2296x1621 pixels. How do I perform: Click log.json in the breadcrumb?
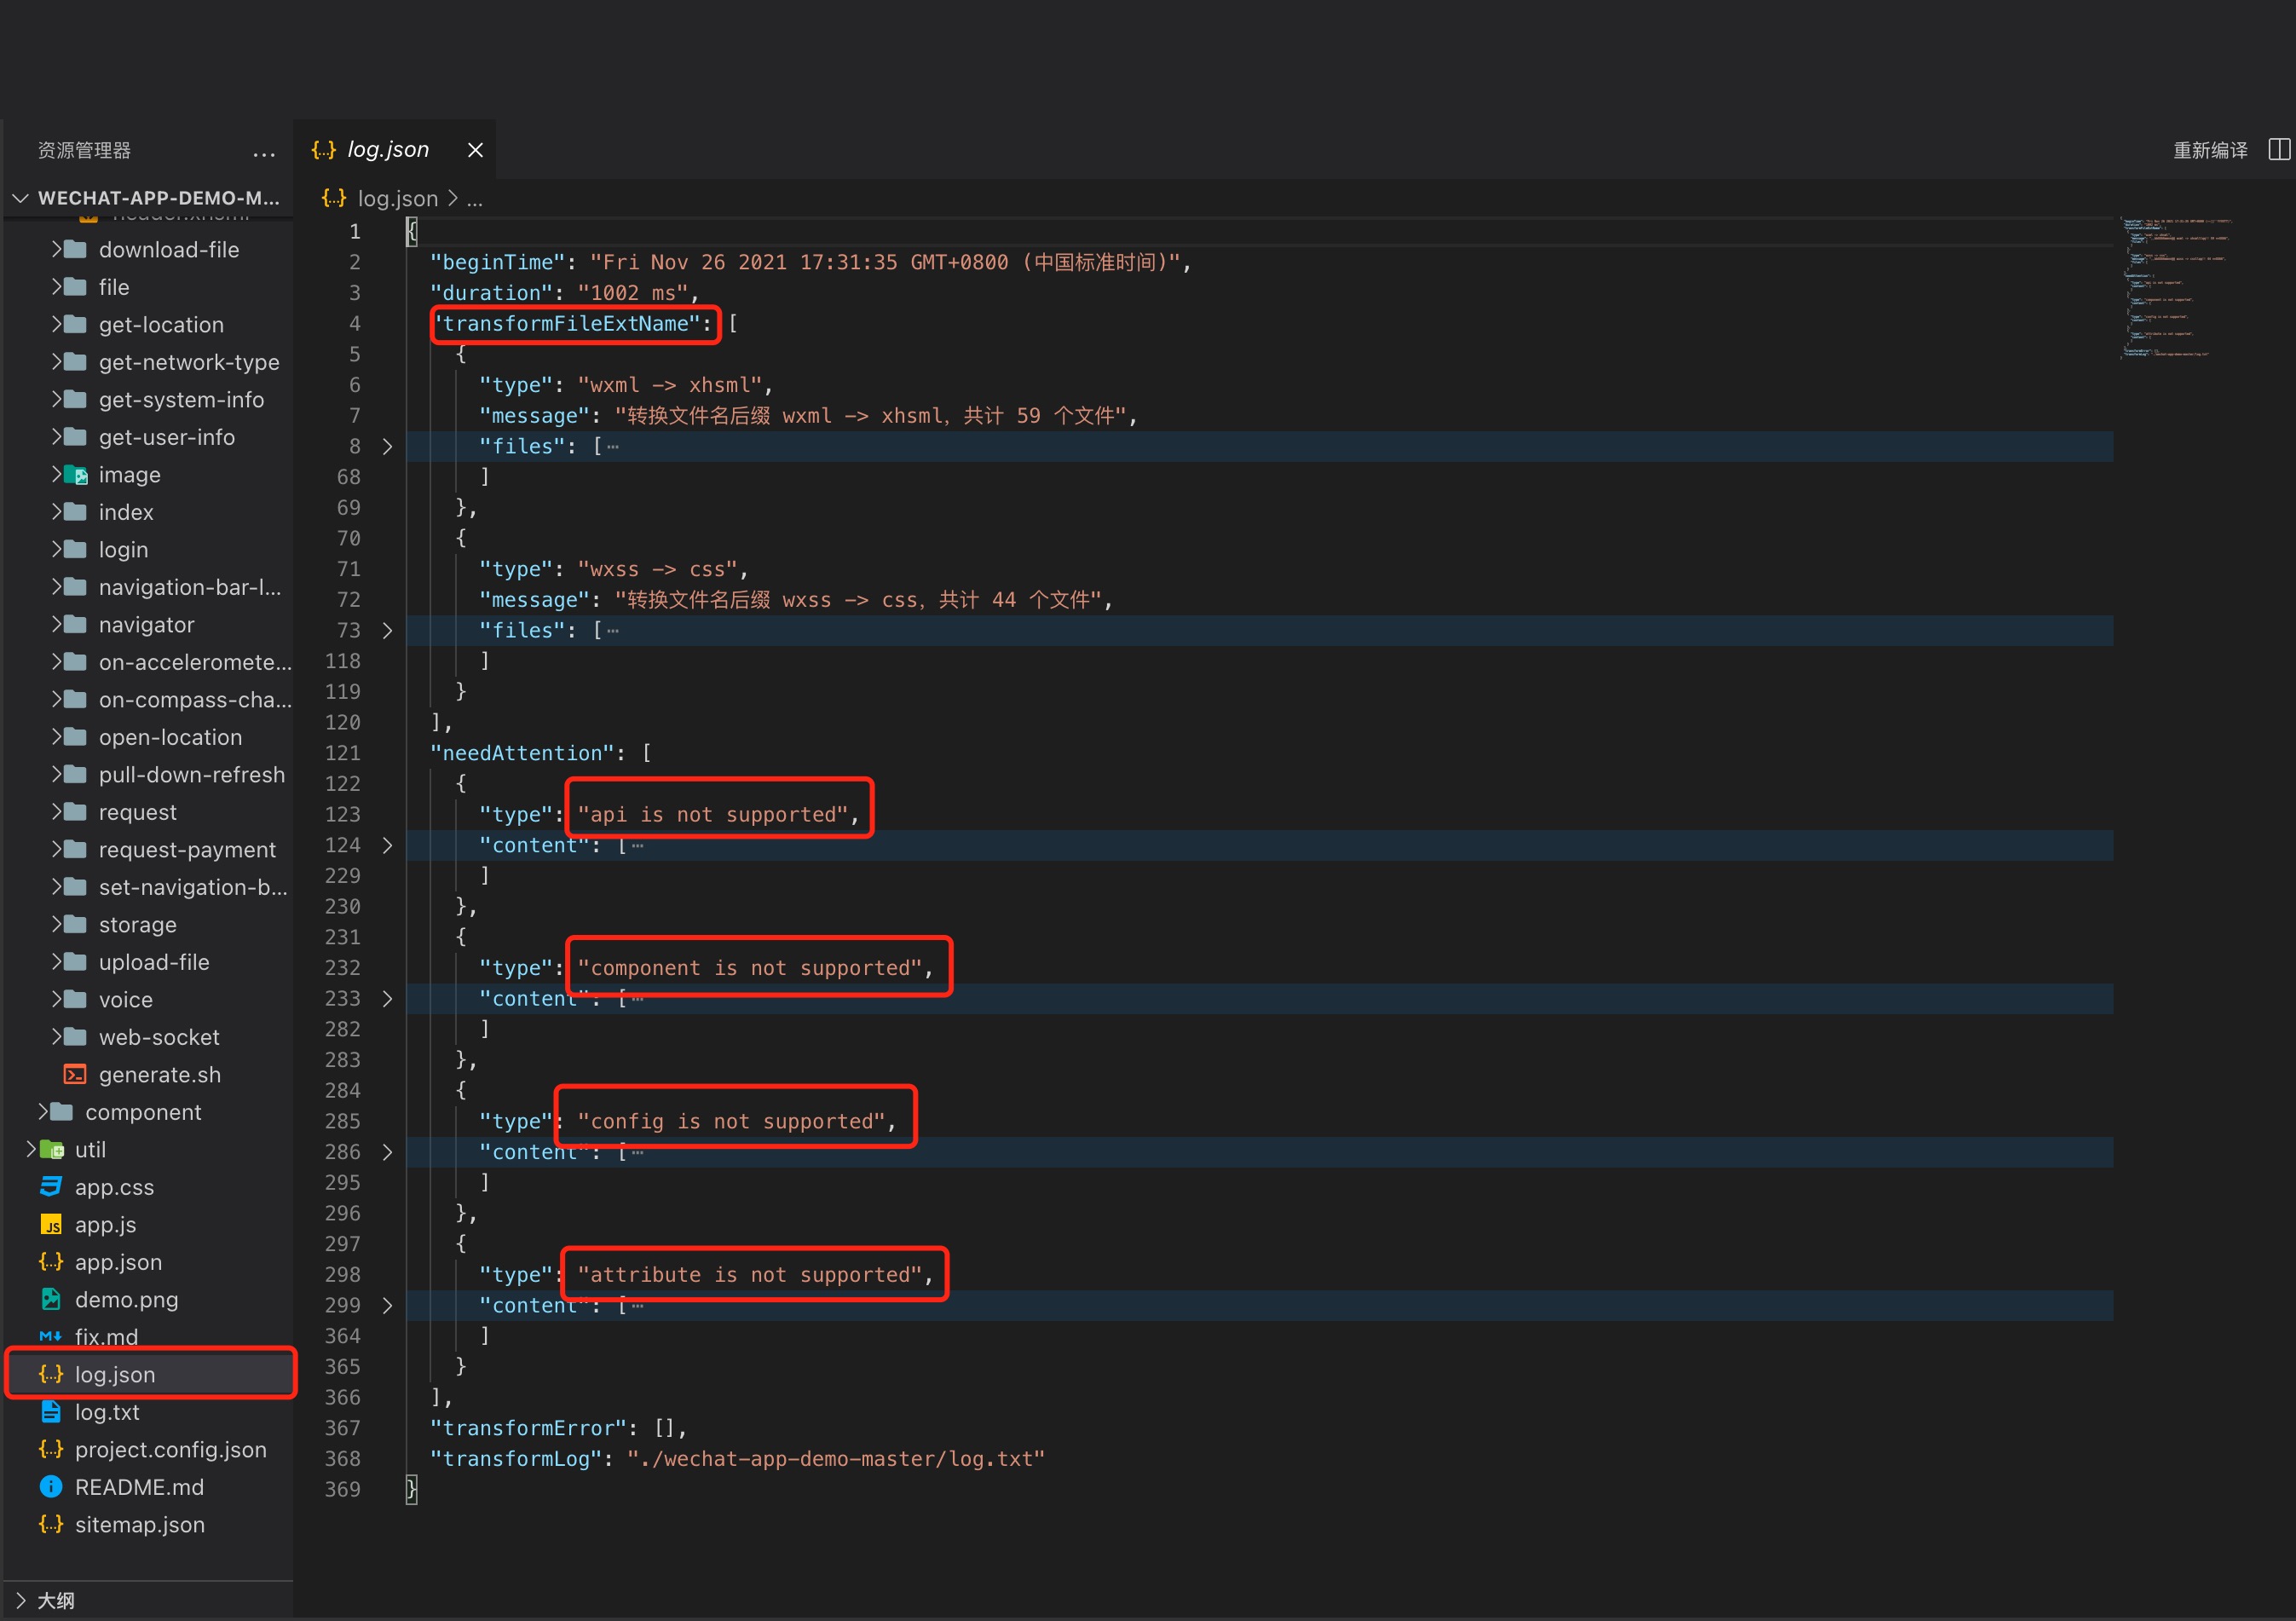click(397, 198)
